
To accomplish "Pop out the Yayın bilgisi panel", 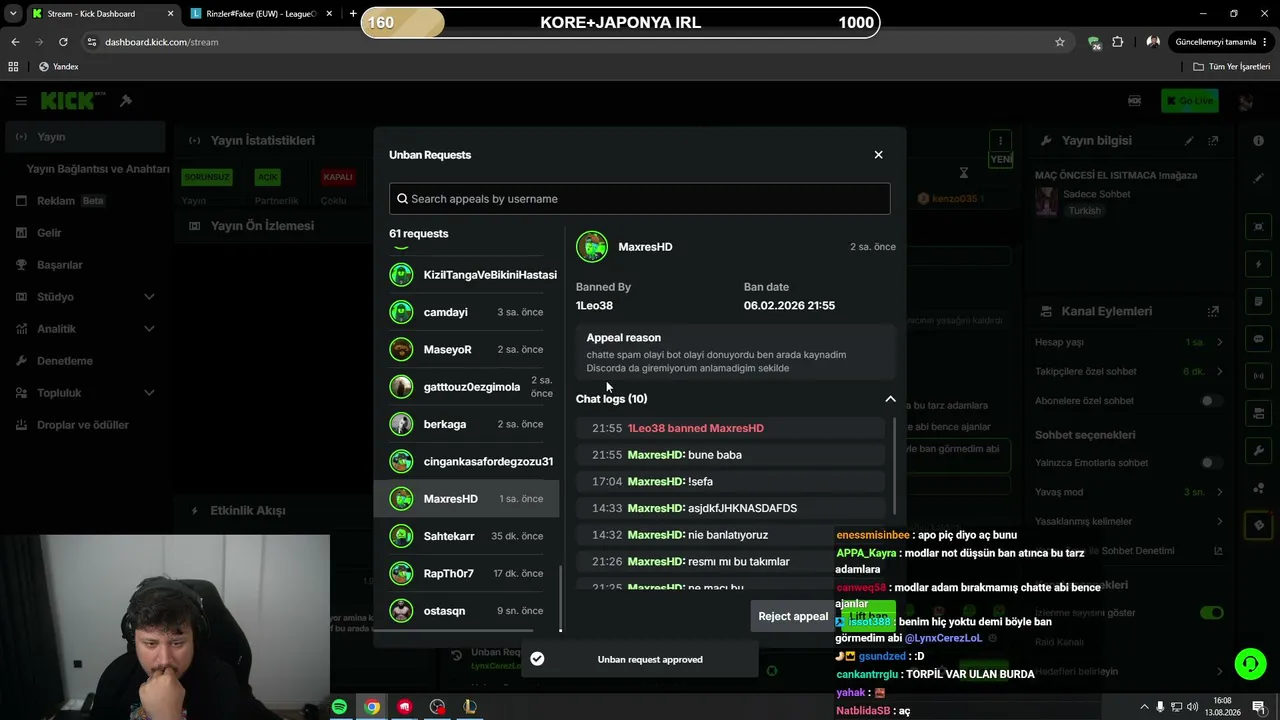I will click(x=1213, y=141).
